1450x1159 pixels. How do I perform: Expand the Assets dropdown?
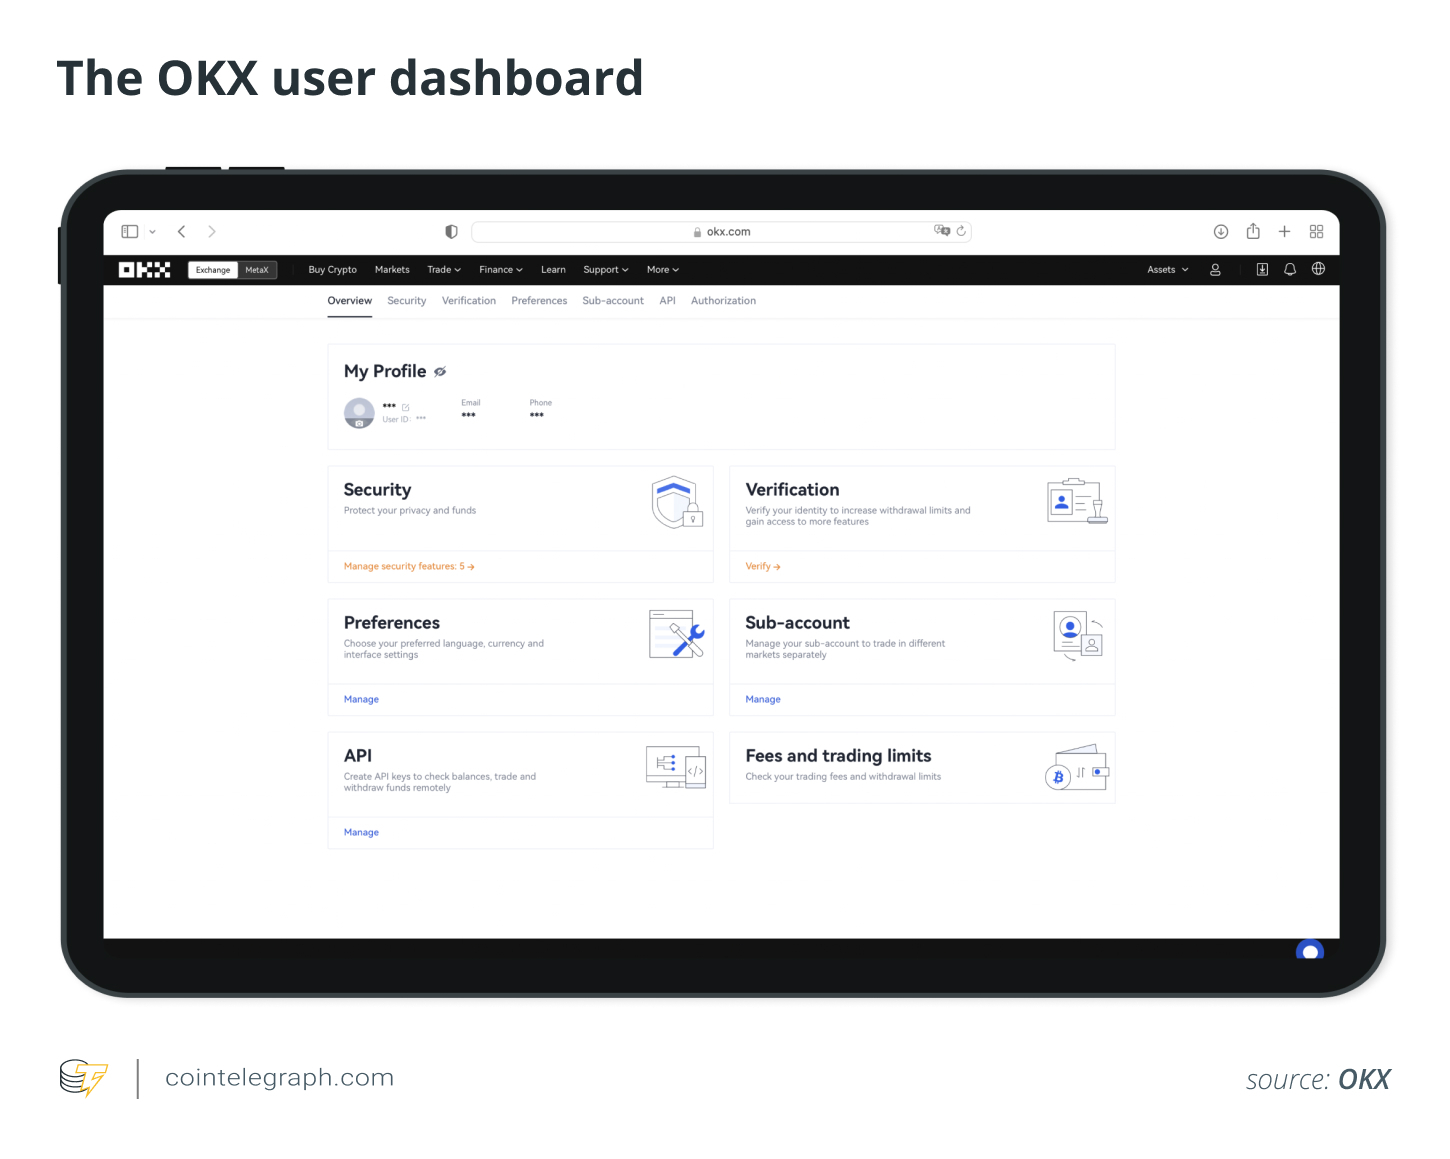1168,270
